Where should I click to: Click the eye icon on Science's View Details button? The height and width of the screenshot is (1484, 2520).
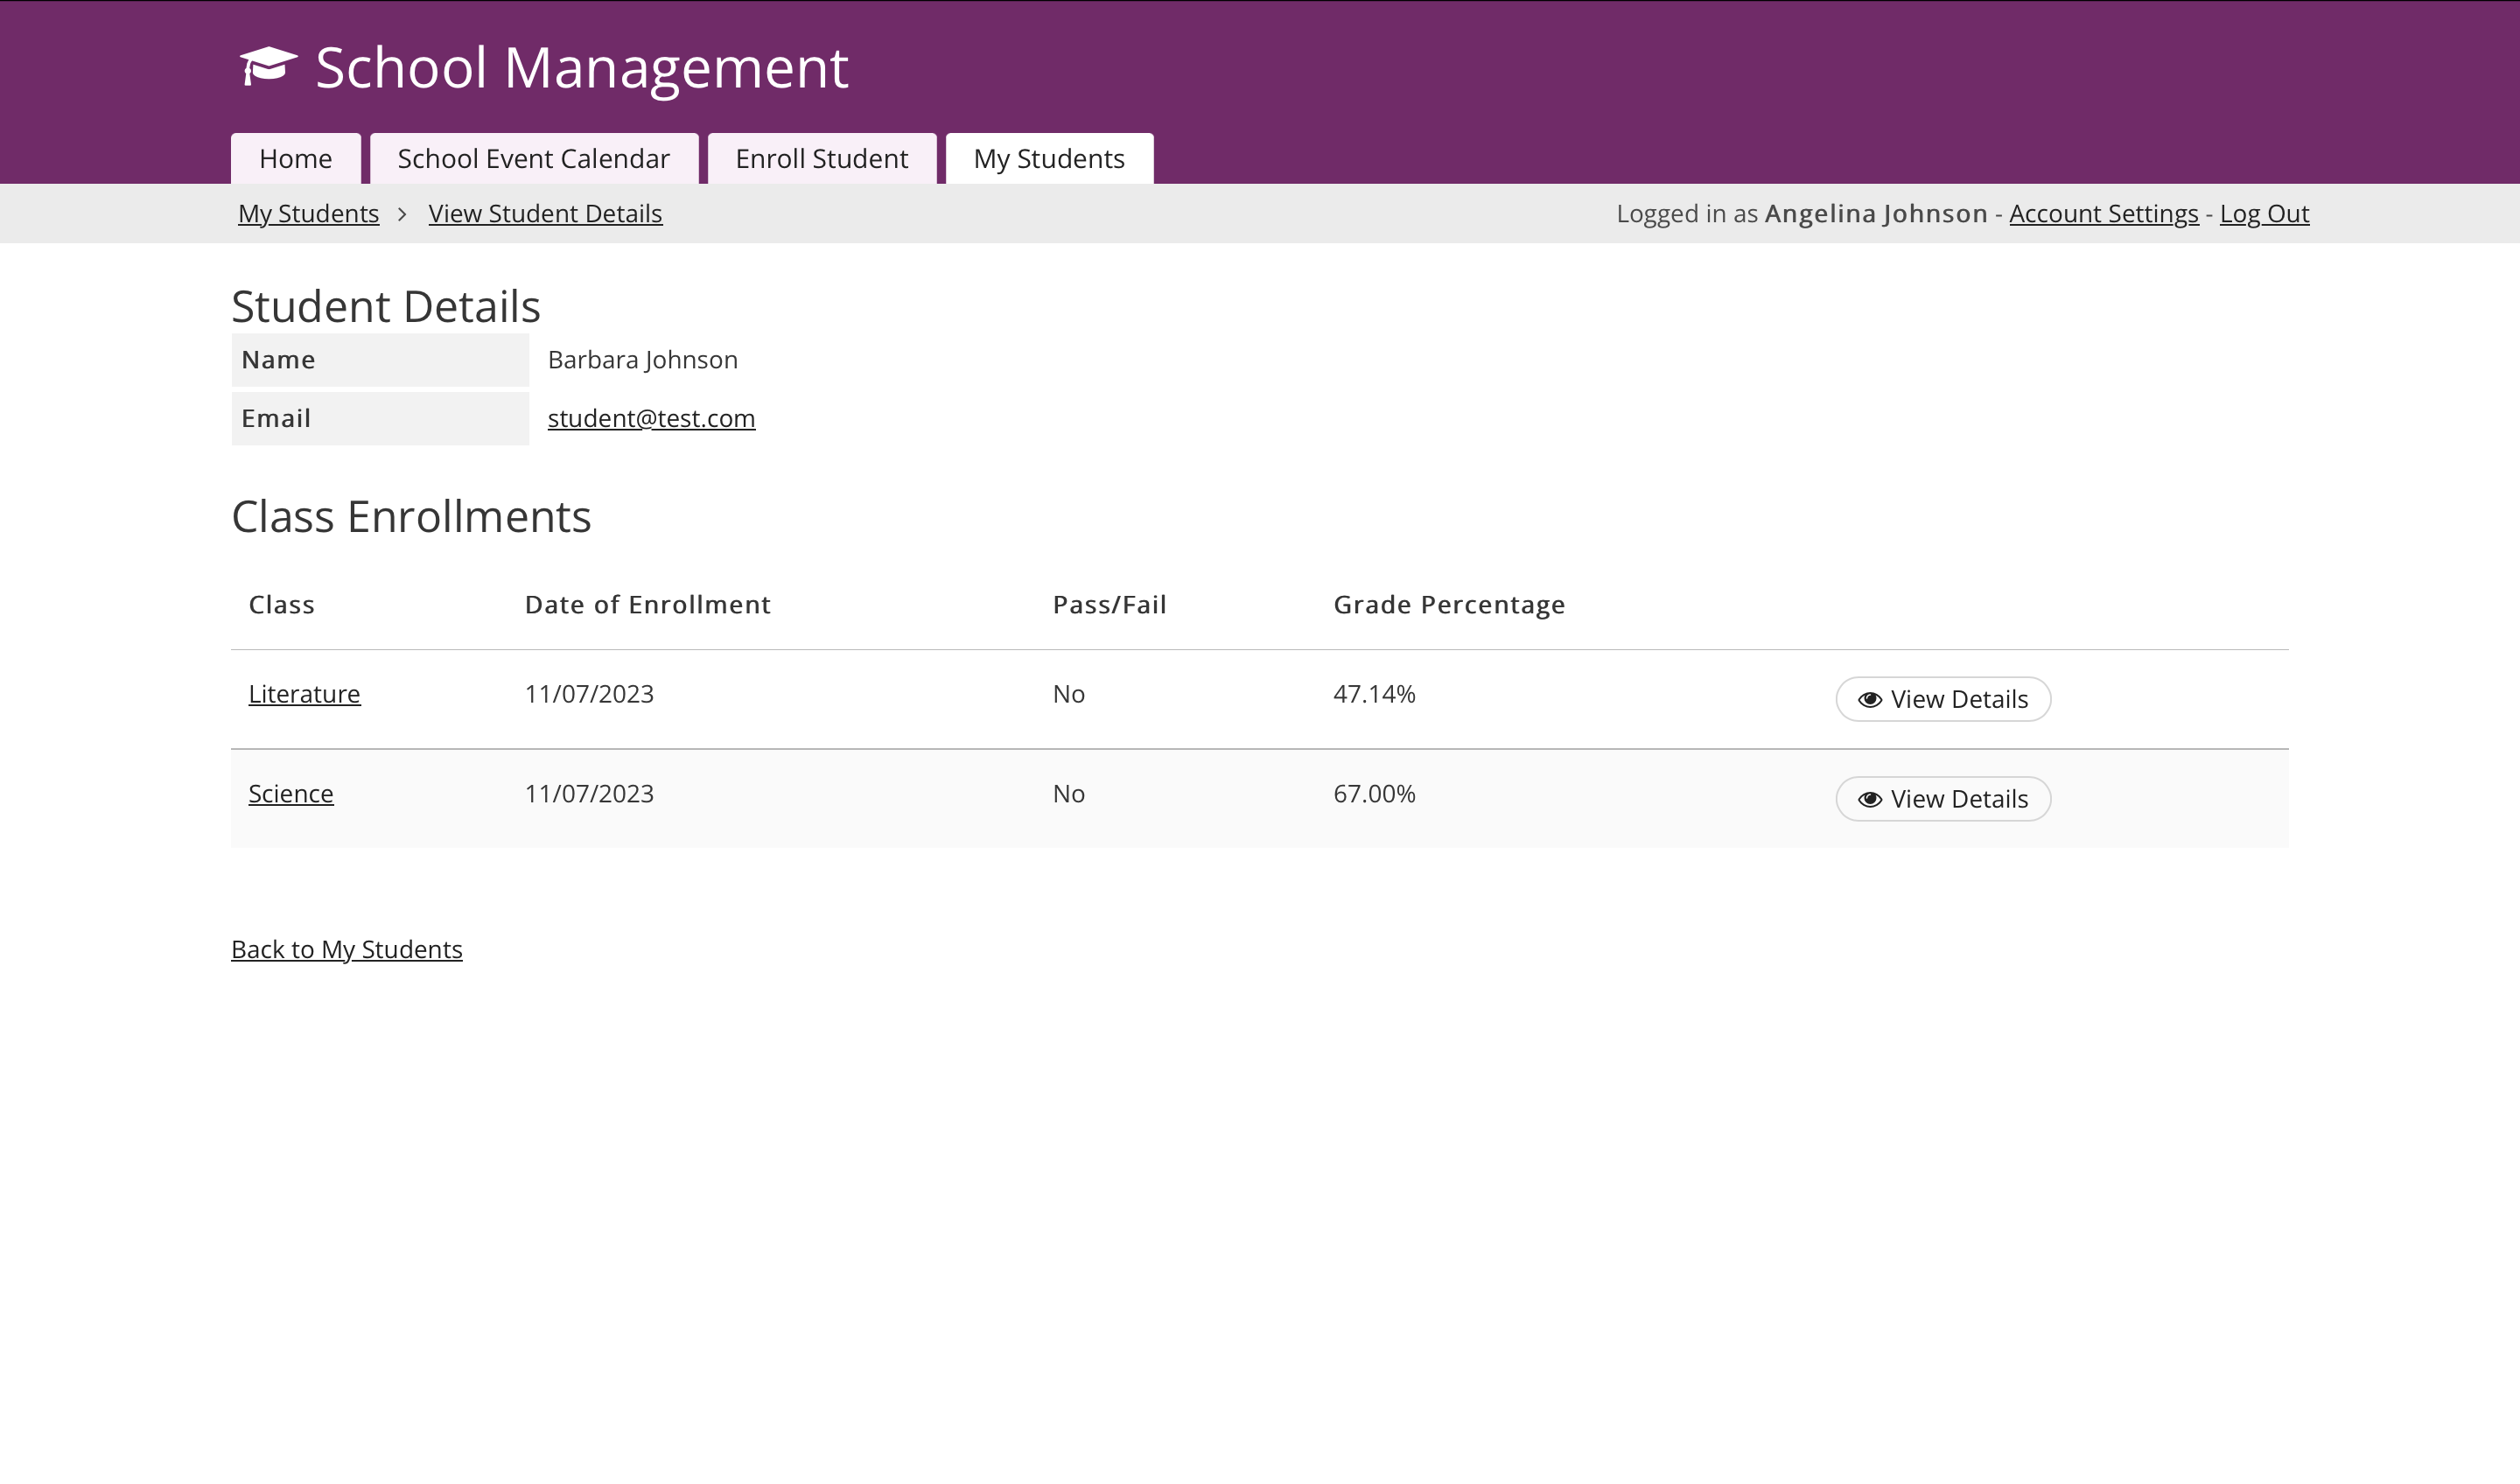coord(1869,799)
